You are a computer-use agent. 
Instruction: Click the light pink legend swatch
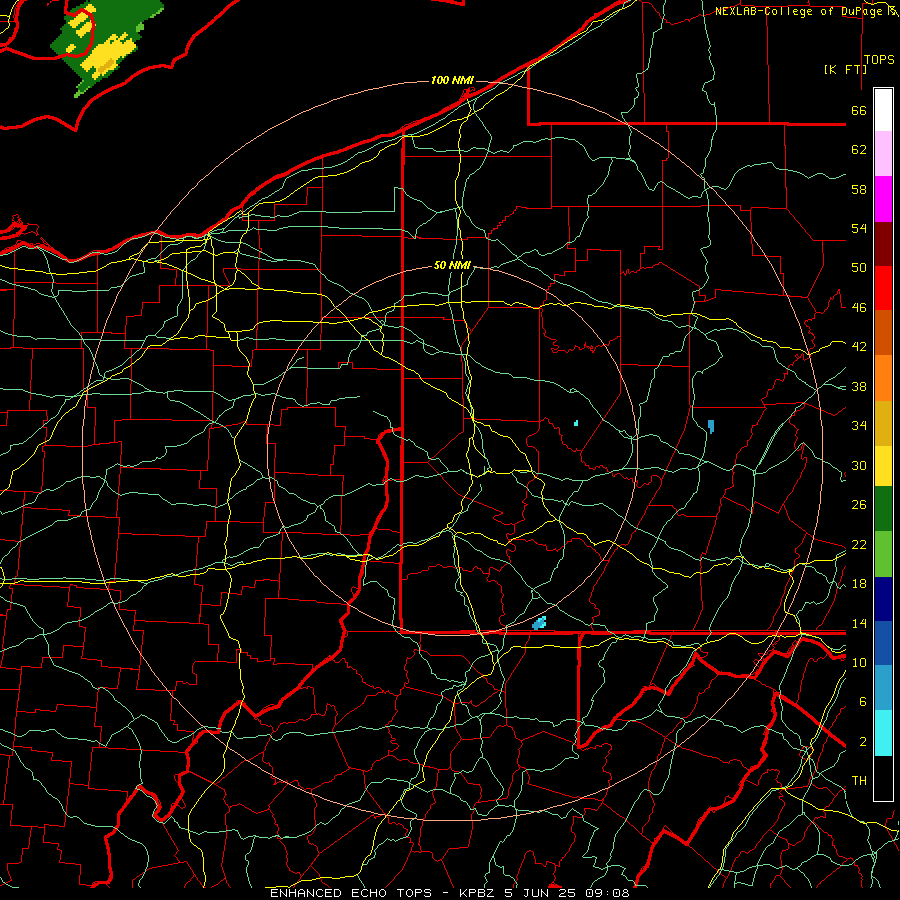pyautogui.click(x=883, y=154)
